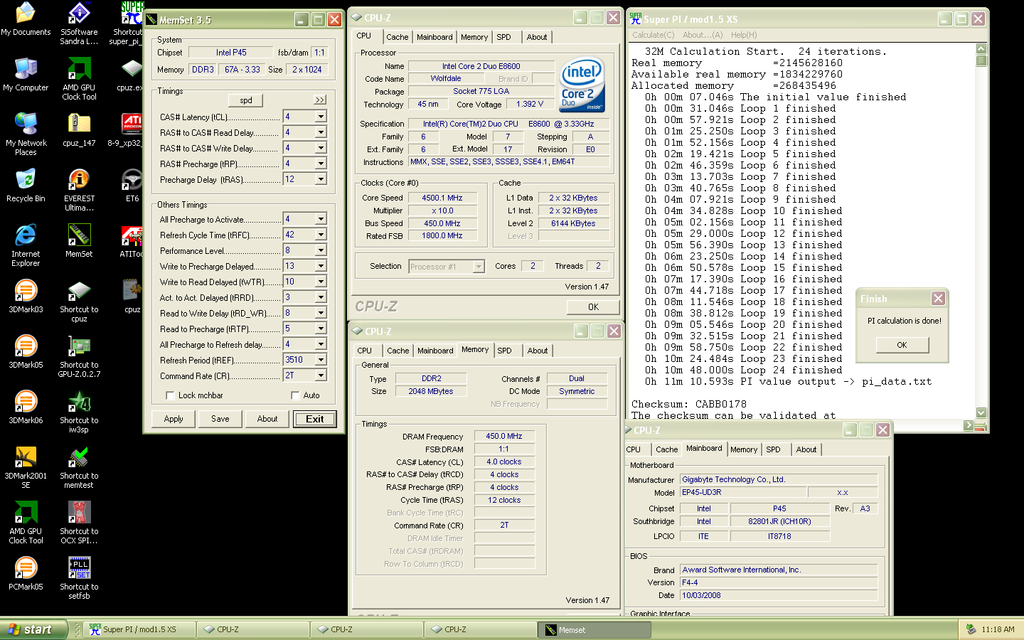Toggle the Lock mchbar checkbox
This screenshot has width=1024, height=640.
click(170, 396)
